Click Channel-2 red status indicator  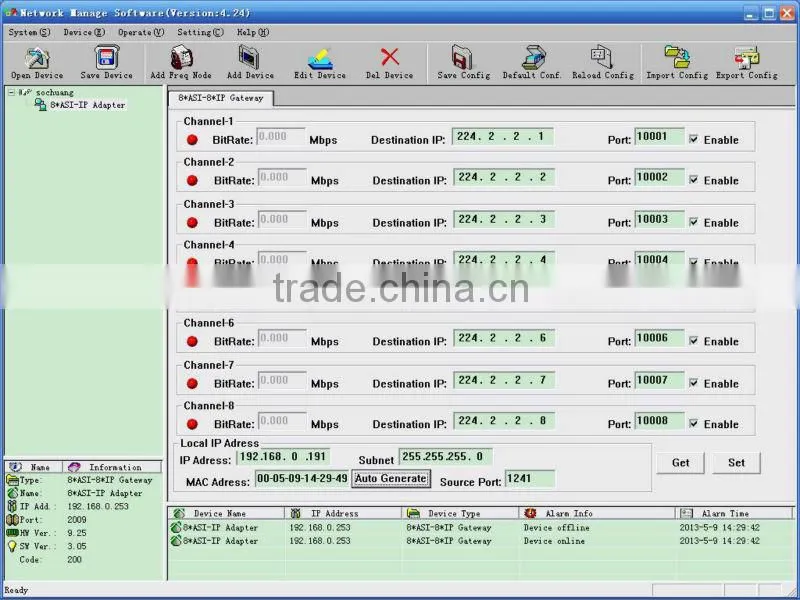click(x=192, y=181)
